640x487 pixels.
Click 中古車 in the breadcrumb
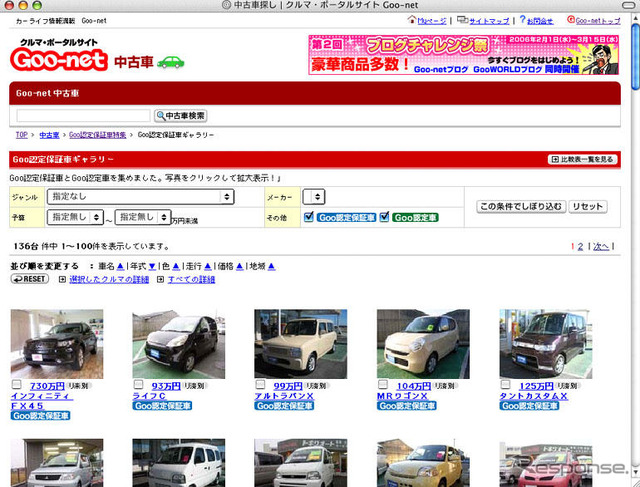[x=48, y=134]
